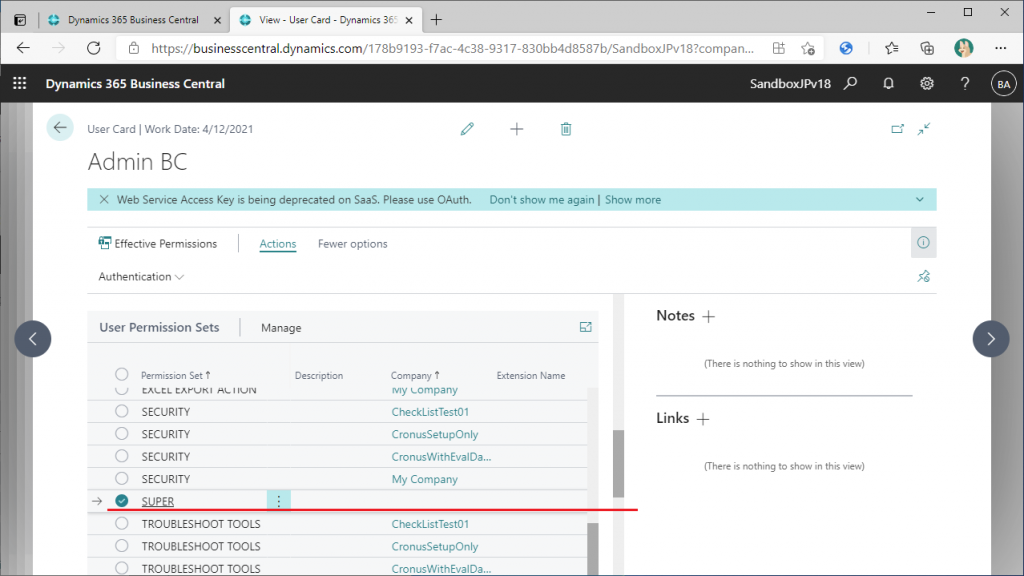Show the FactBox information pane icon
This screenshot has height=576, width=1024.
[923, 242]
